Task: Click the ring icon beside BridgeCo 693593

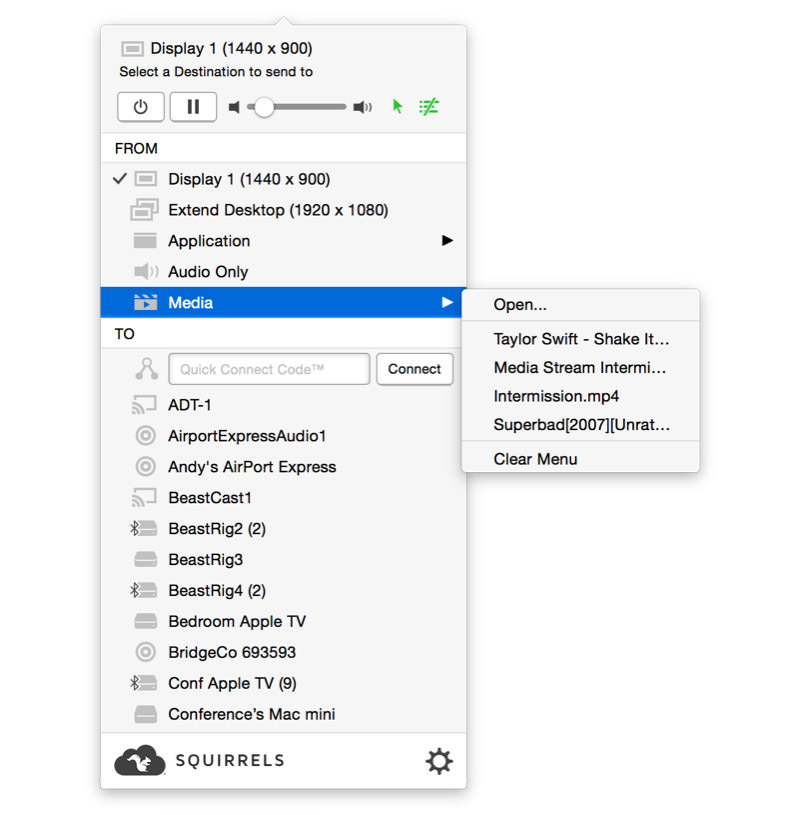Action: click(146, 652)
